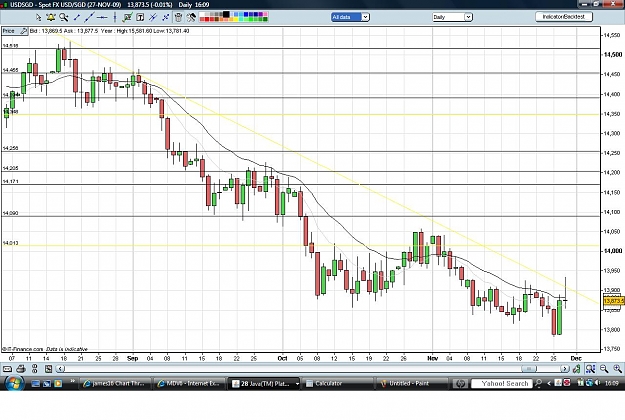
Task: Click the first bottom-left toolbar icon
Action: [7, 369]
